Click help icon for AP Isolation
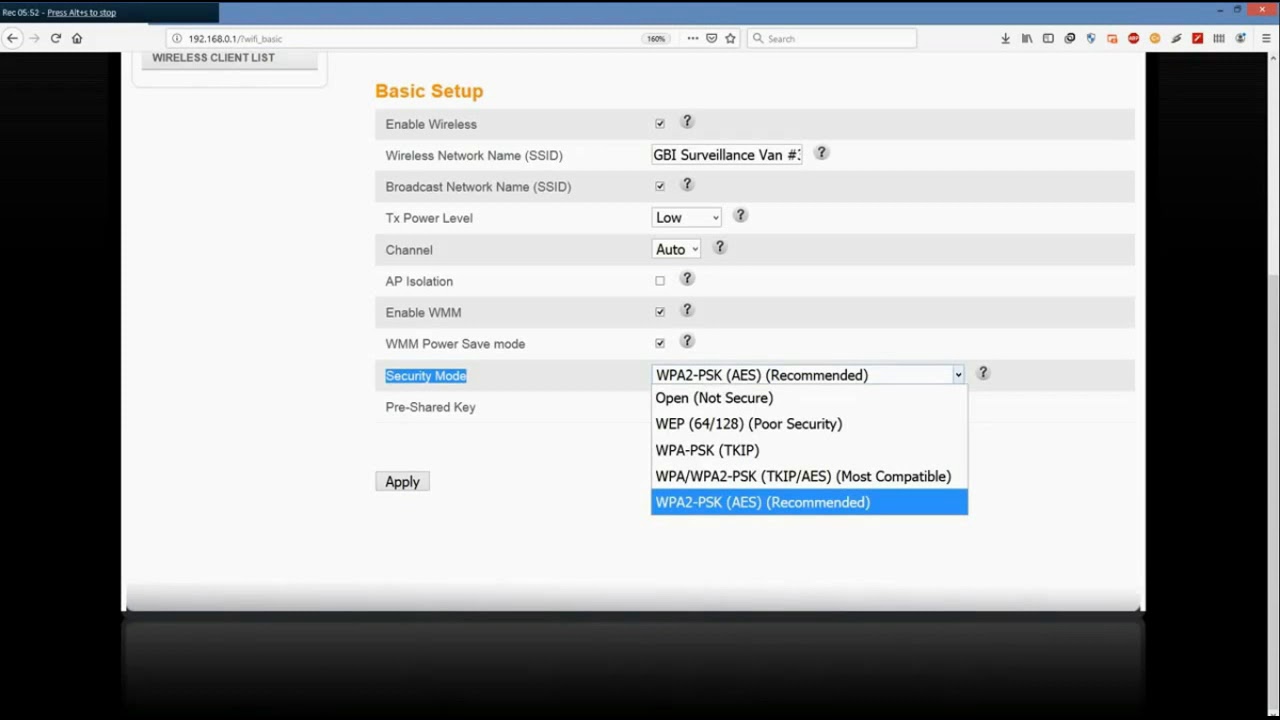The width and height of the screenshot is (1280, 720). (687, 279)
